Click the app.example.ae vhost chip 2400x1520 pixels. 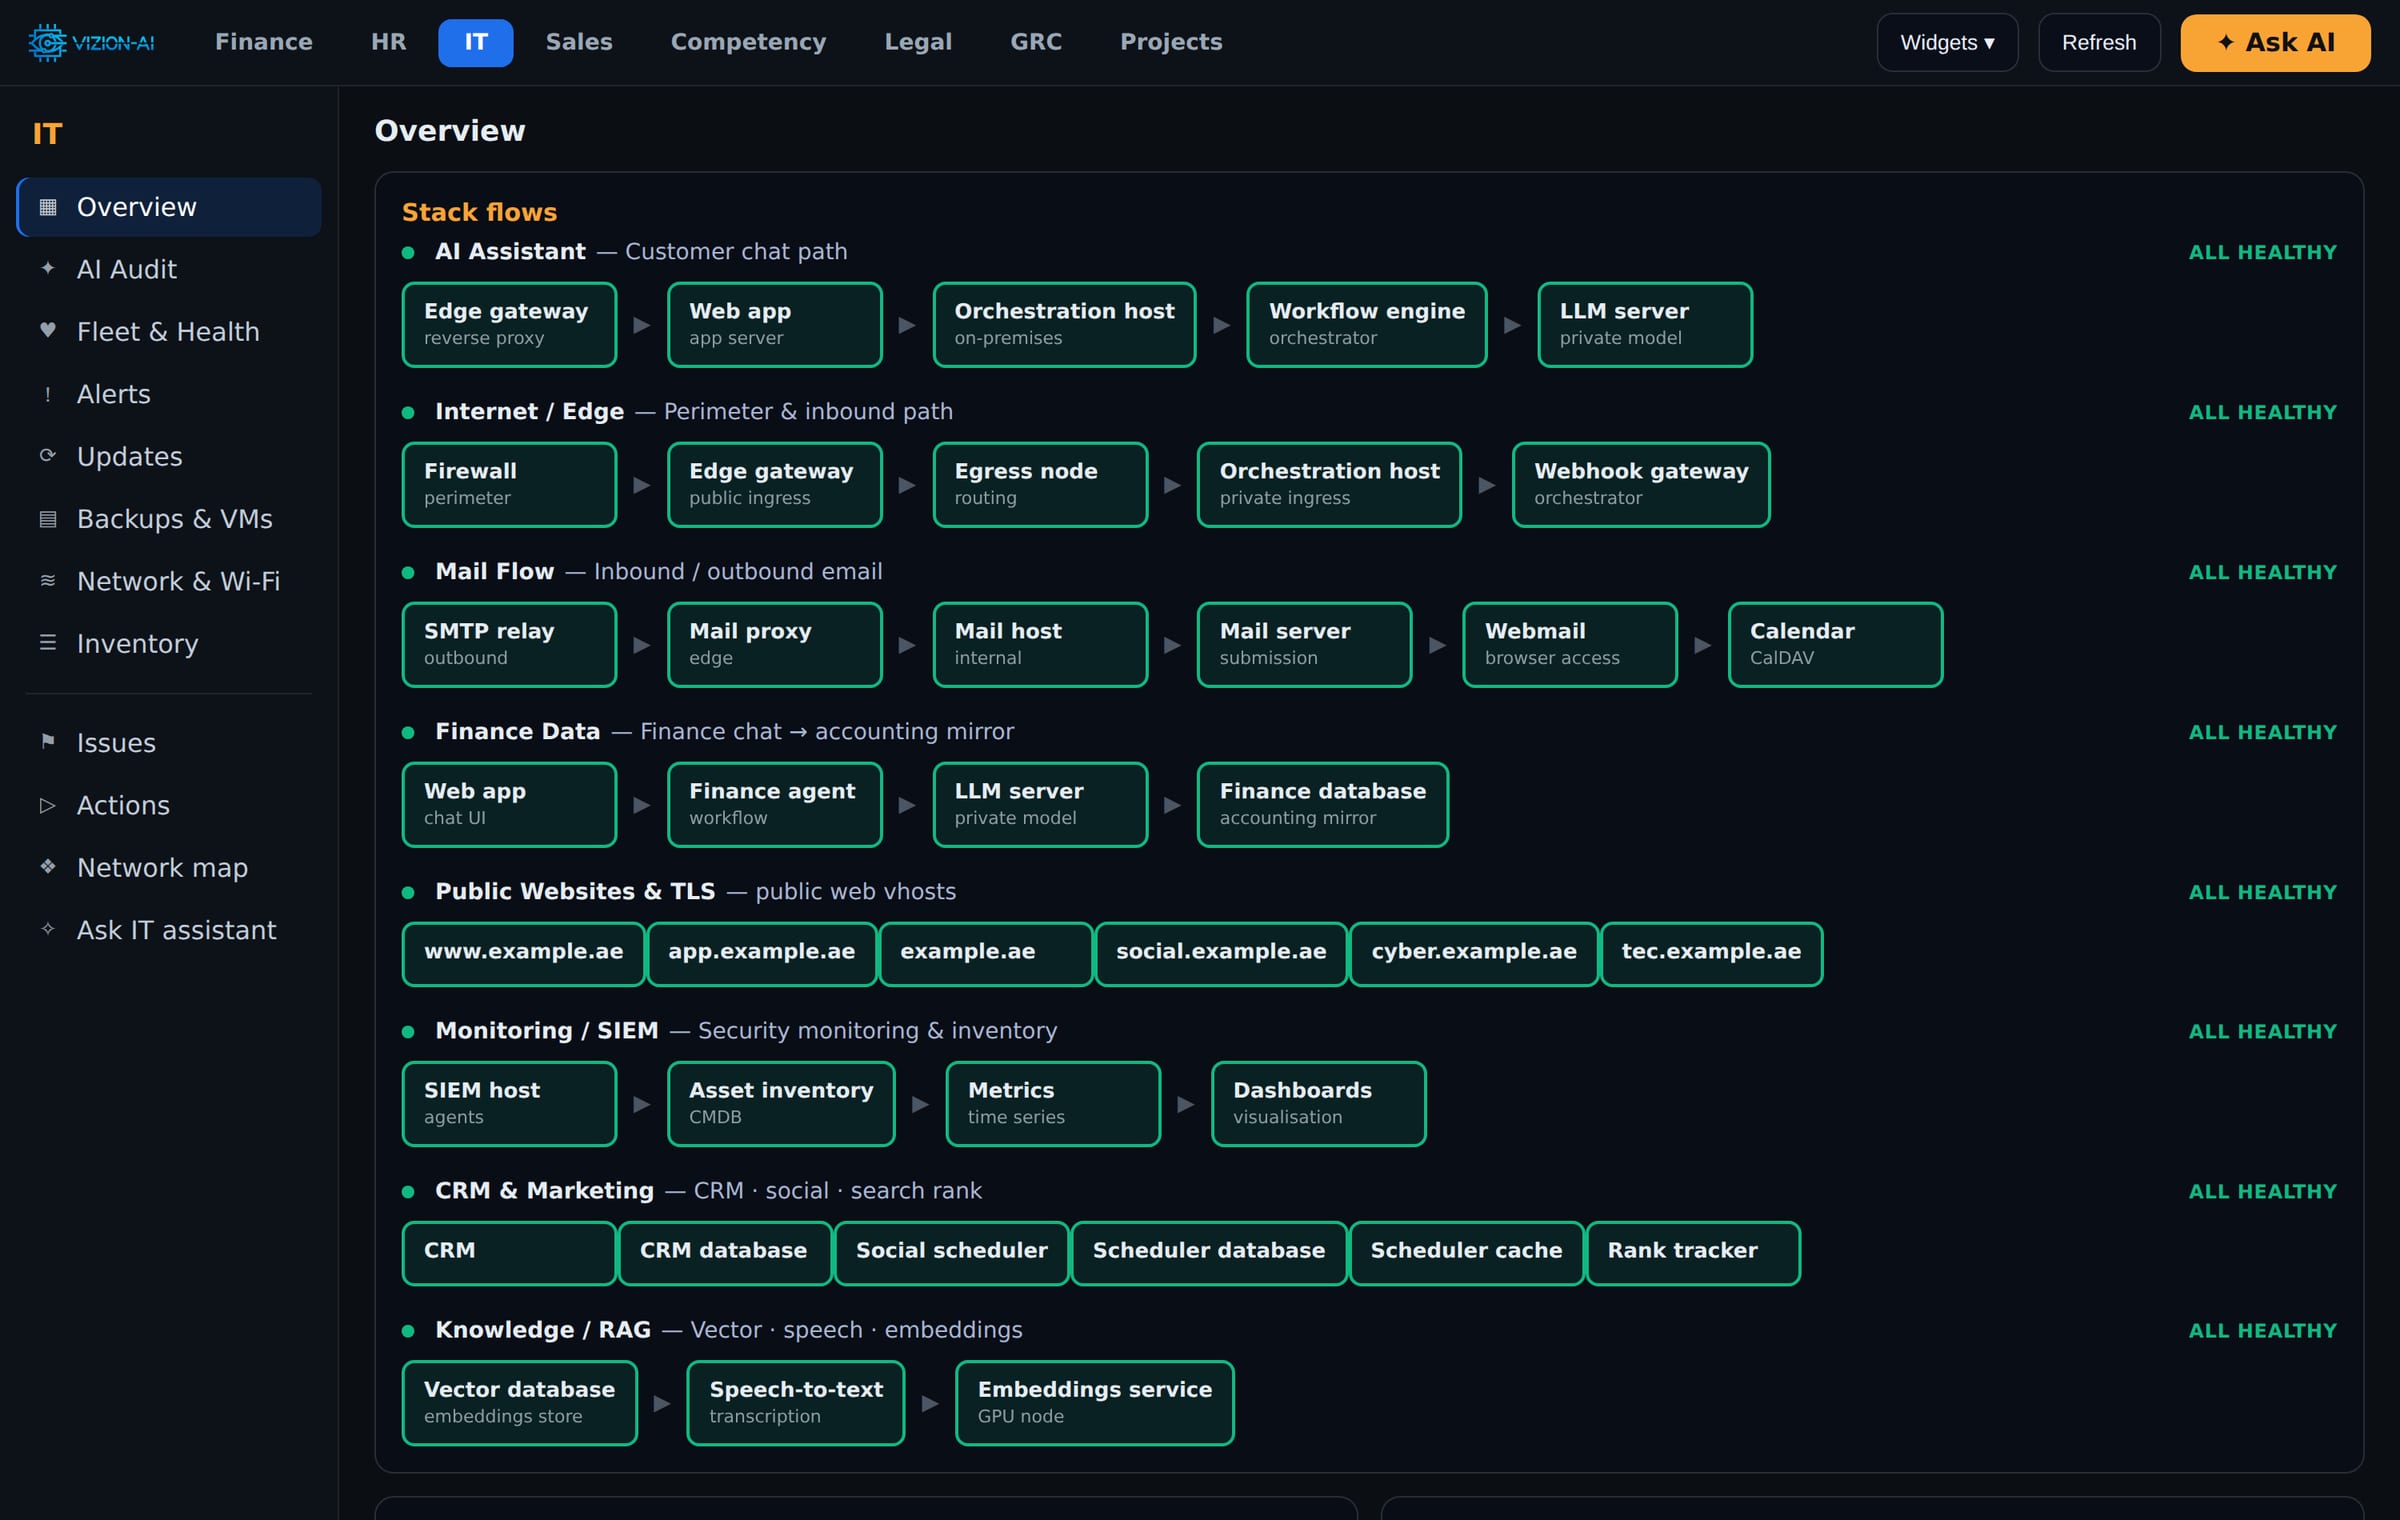[761, 953]
